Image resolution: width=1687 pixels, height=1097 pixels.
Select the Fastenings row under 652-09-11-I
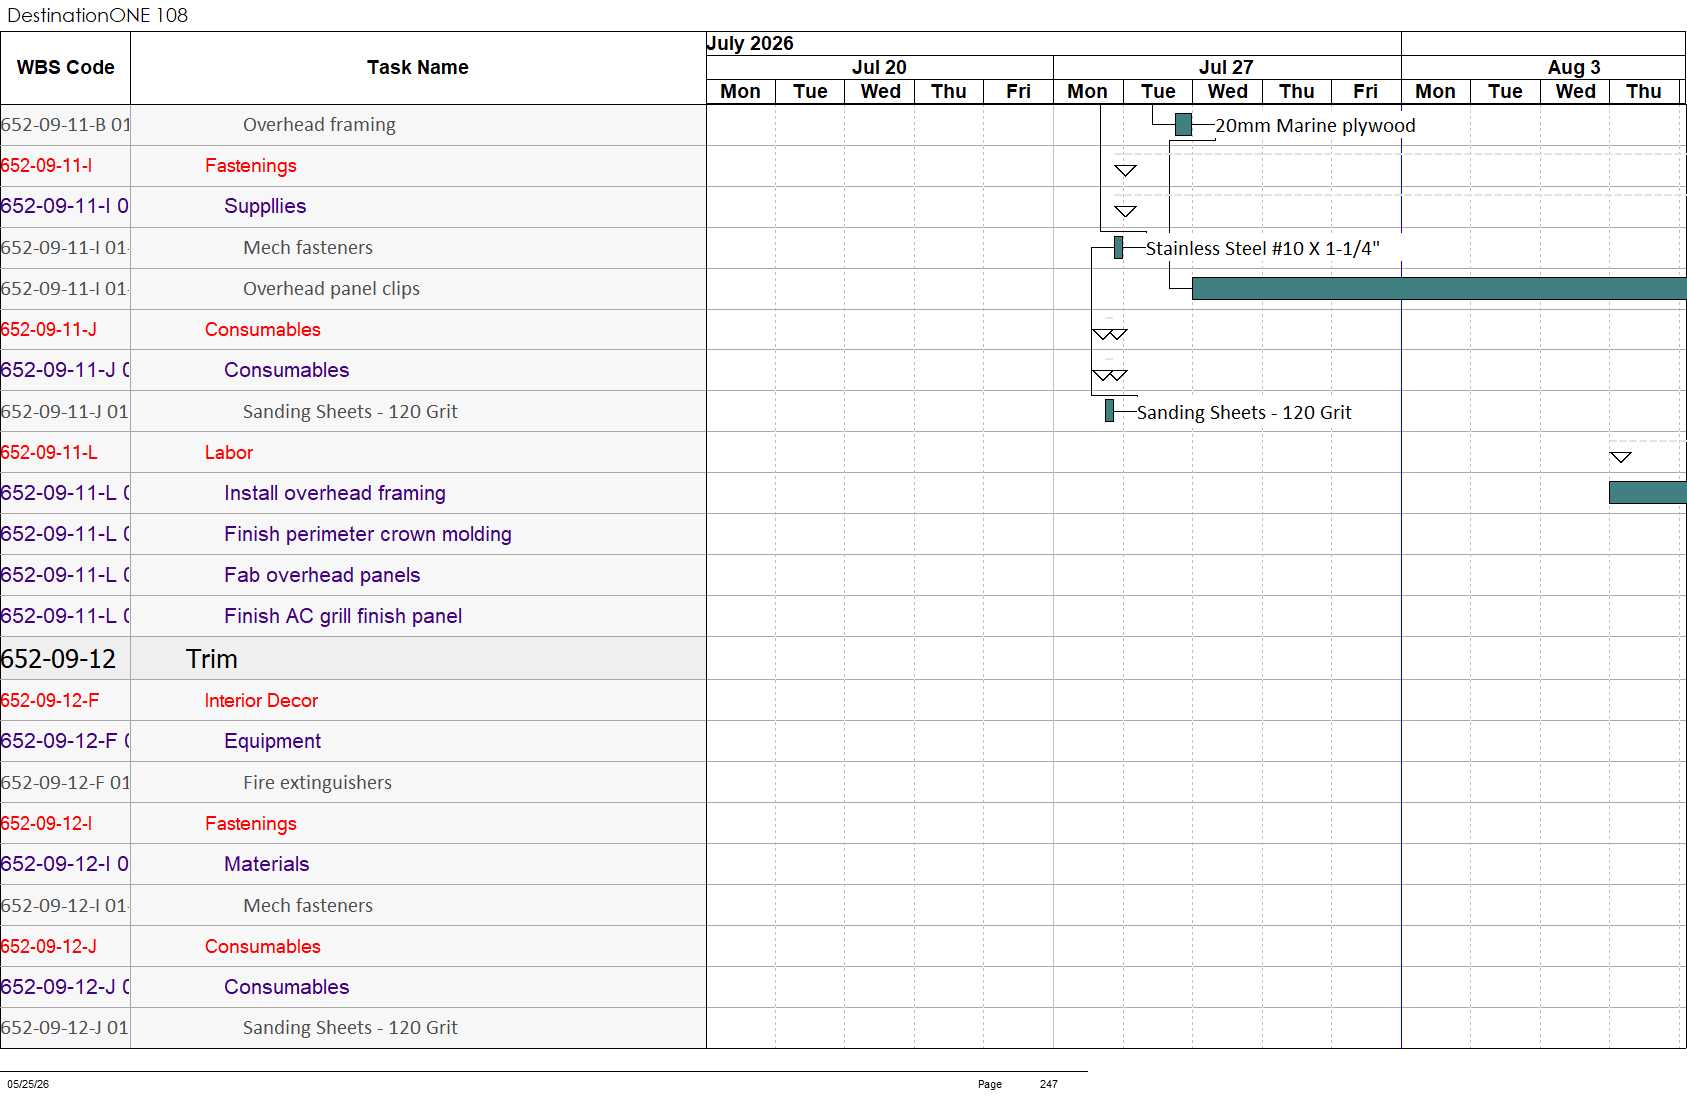[353, 166]
